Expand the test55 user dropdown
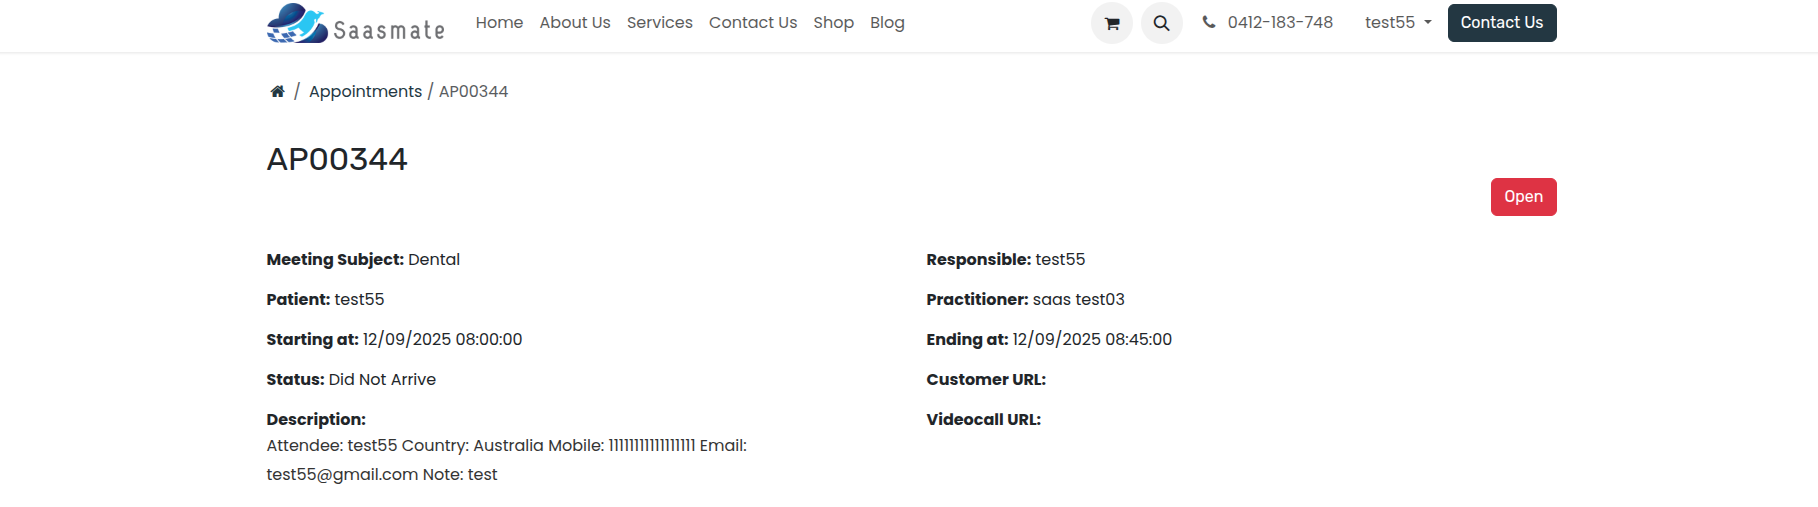 click(x=1398, y=22)
